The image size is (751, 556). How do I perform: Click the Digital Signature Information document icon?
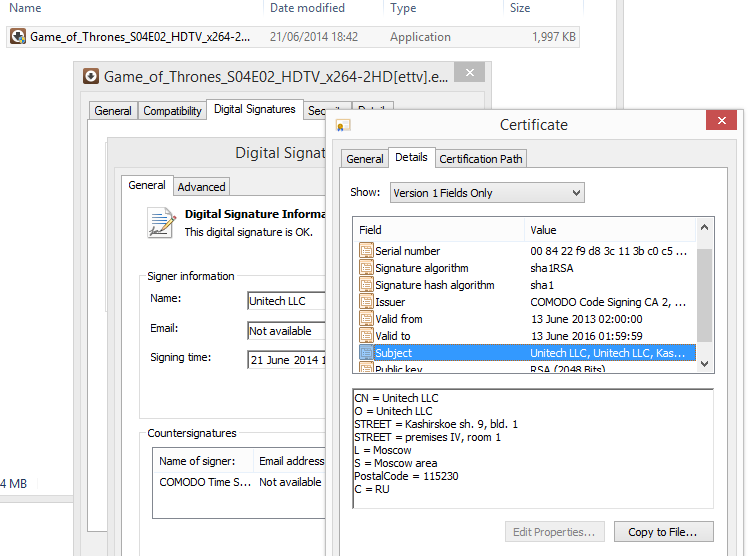tap(160, 223)
